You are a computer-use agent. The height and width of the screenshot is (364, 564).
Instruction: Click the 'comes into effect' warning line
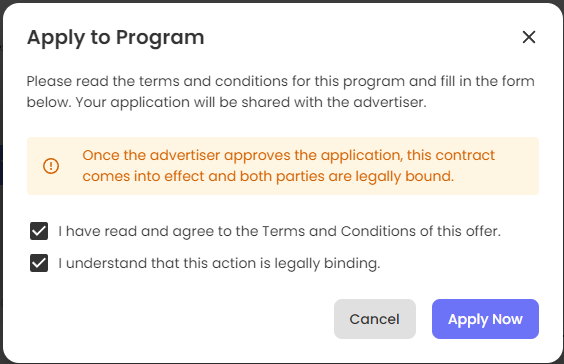pyautogui.click(x=268, y=176)
